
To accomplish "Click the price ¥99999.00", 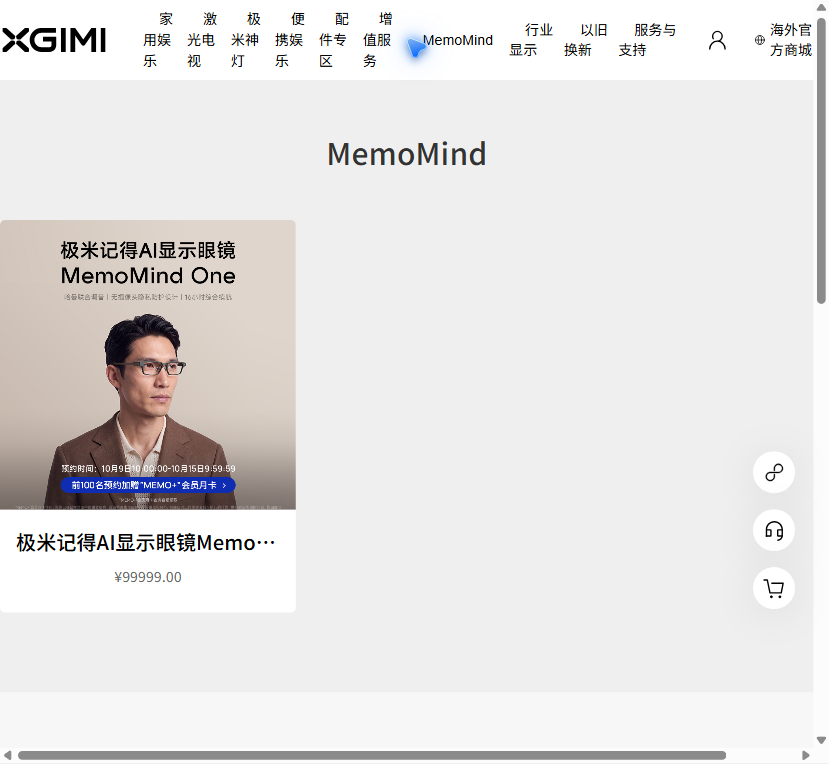I will (148, 577).
